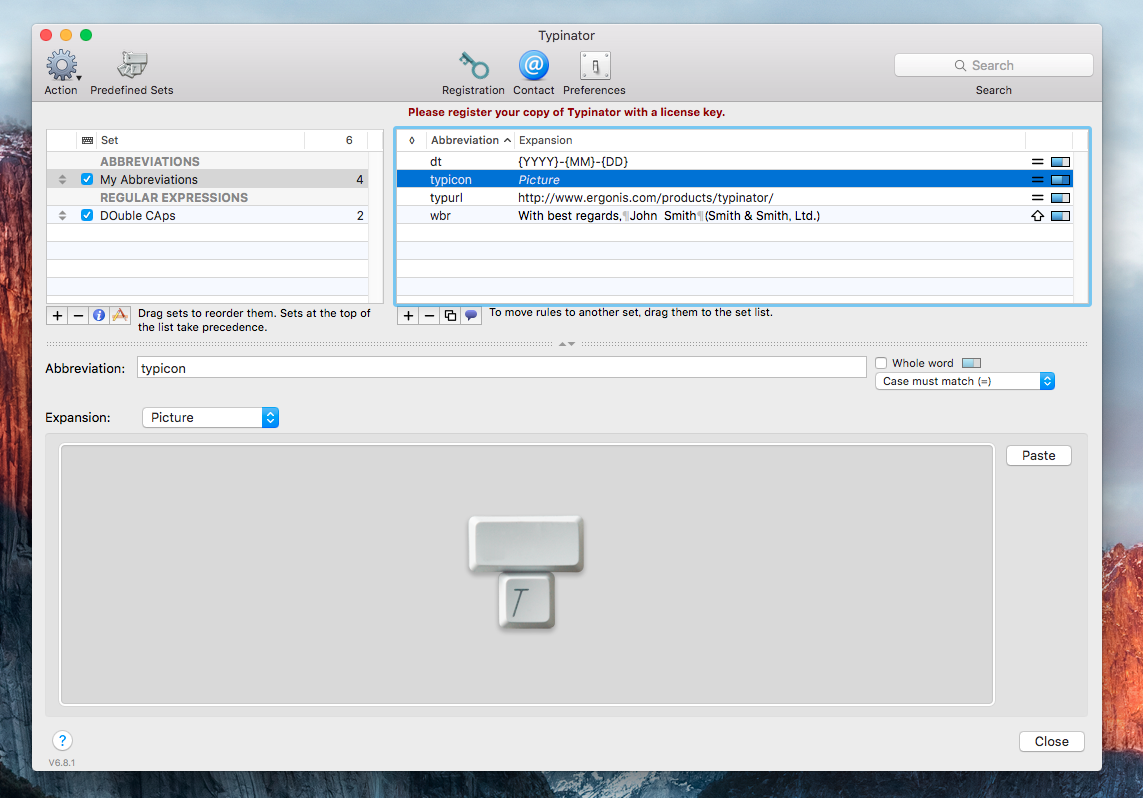Select the dt abbreviation row

pyautogui.click(x=735, y=162)
